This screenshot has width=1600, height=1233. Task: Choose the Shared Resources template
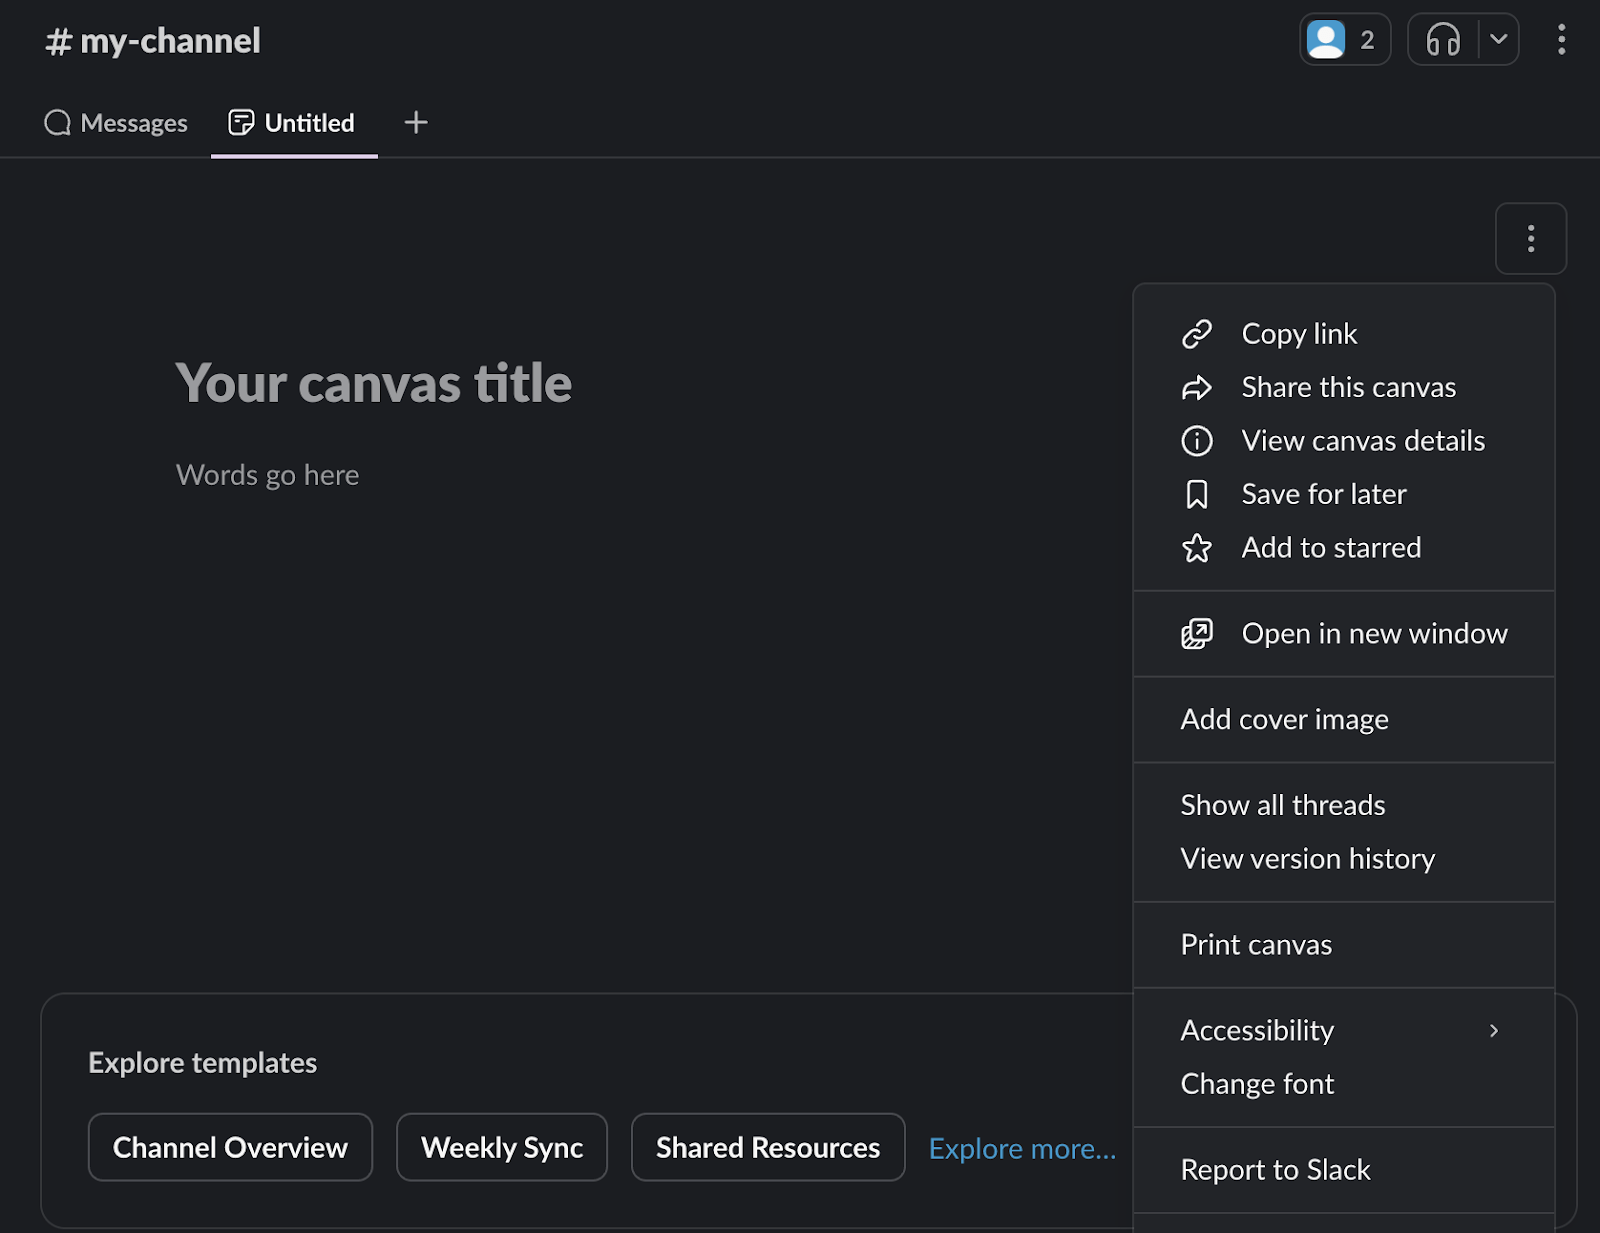[x=768, y=1147]
